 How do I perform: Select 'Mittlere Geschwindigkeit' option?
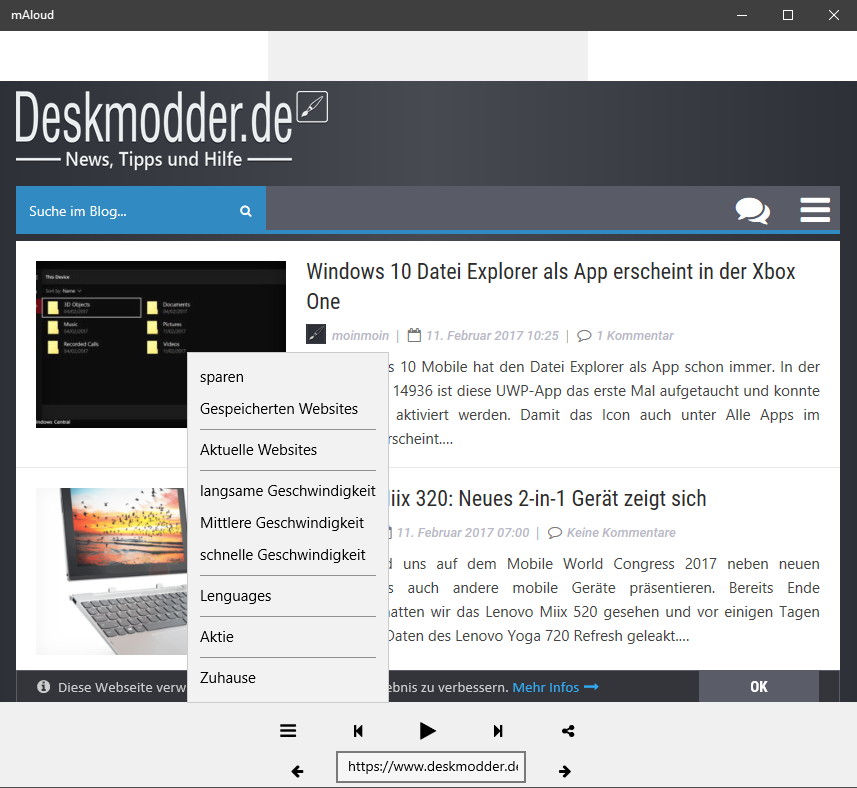(287, 523)
